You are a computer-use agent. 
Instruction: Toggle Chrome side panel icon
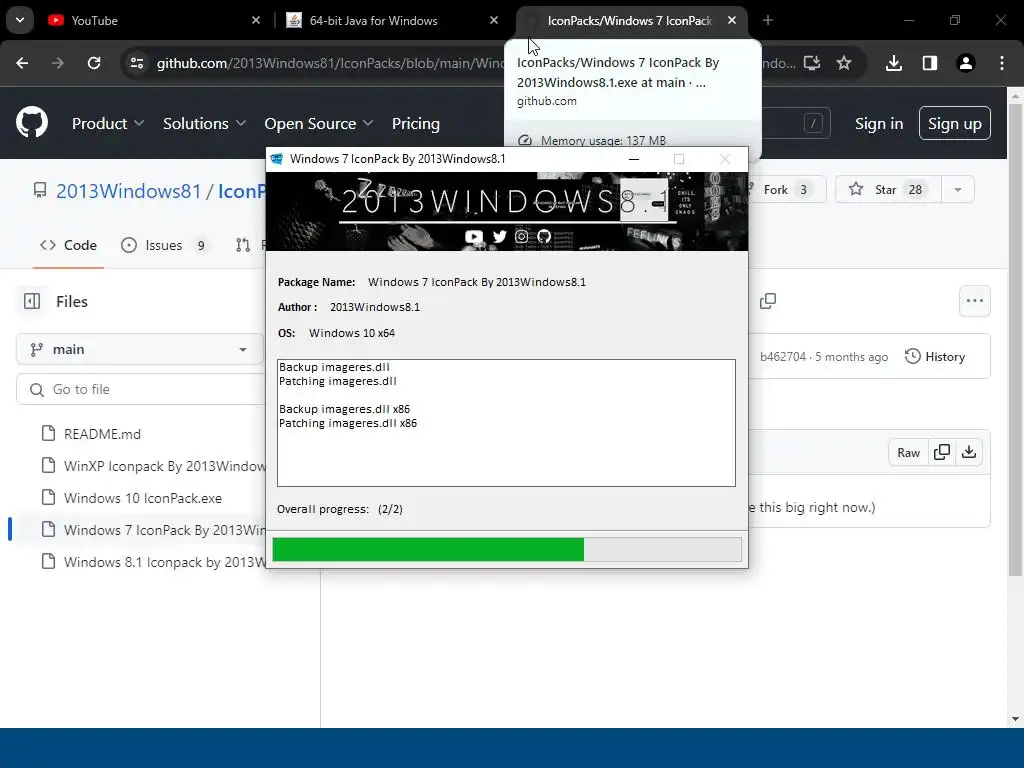(x=930, y=63)
